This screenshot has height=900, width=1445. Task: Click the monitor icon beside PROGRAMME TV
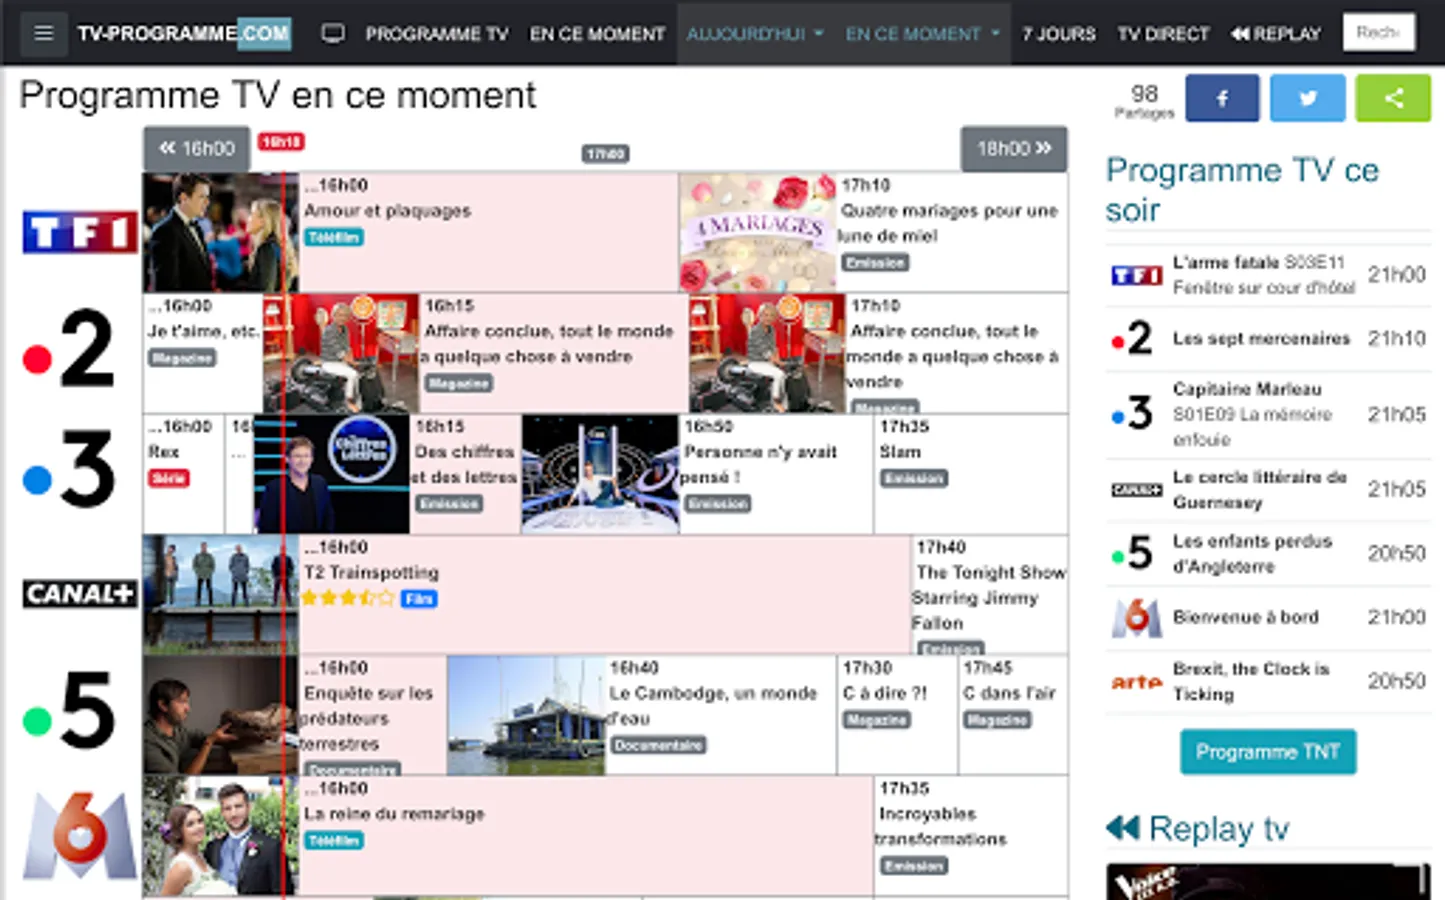tap(331, 33)
